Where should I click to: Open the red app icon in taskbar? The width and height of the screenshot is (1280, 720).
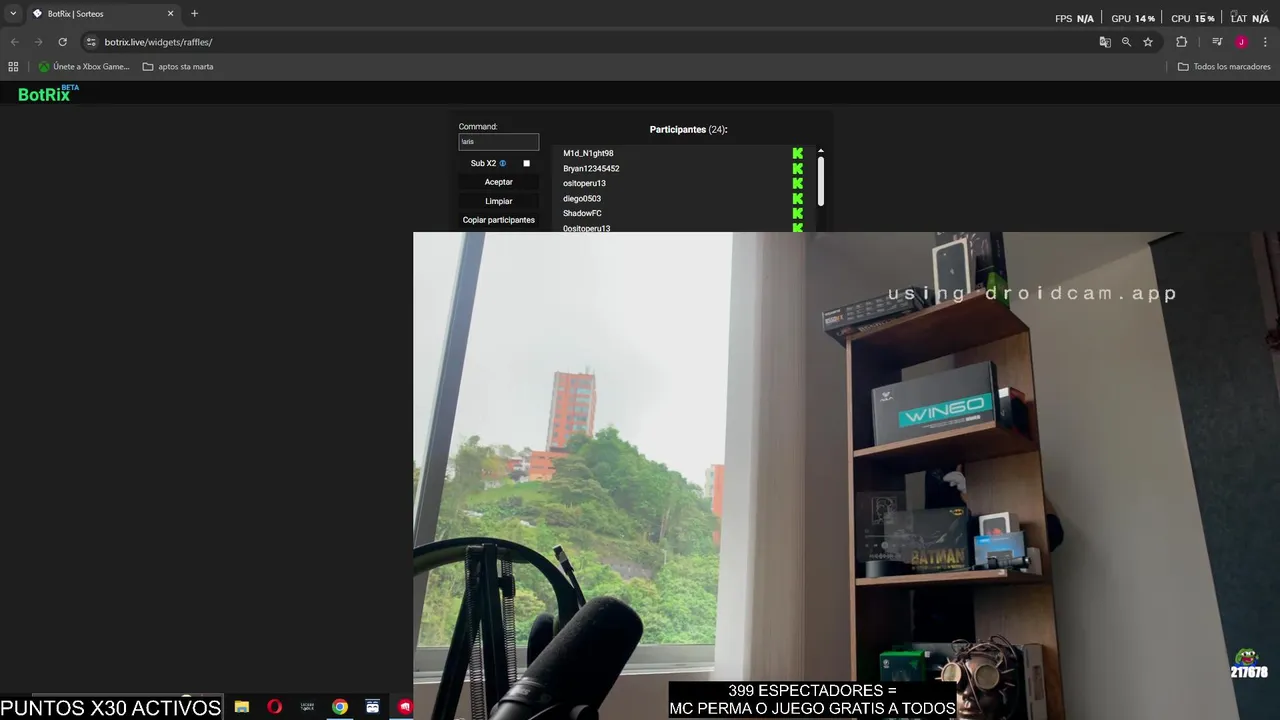click(x=404, y=707)
